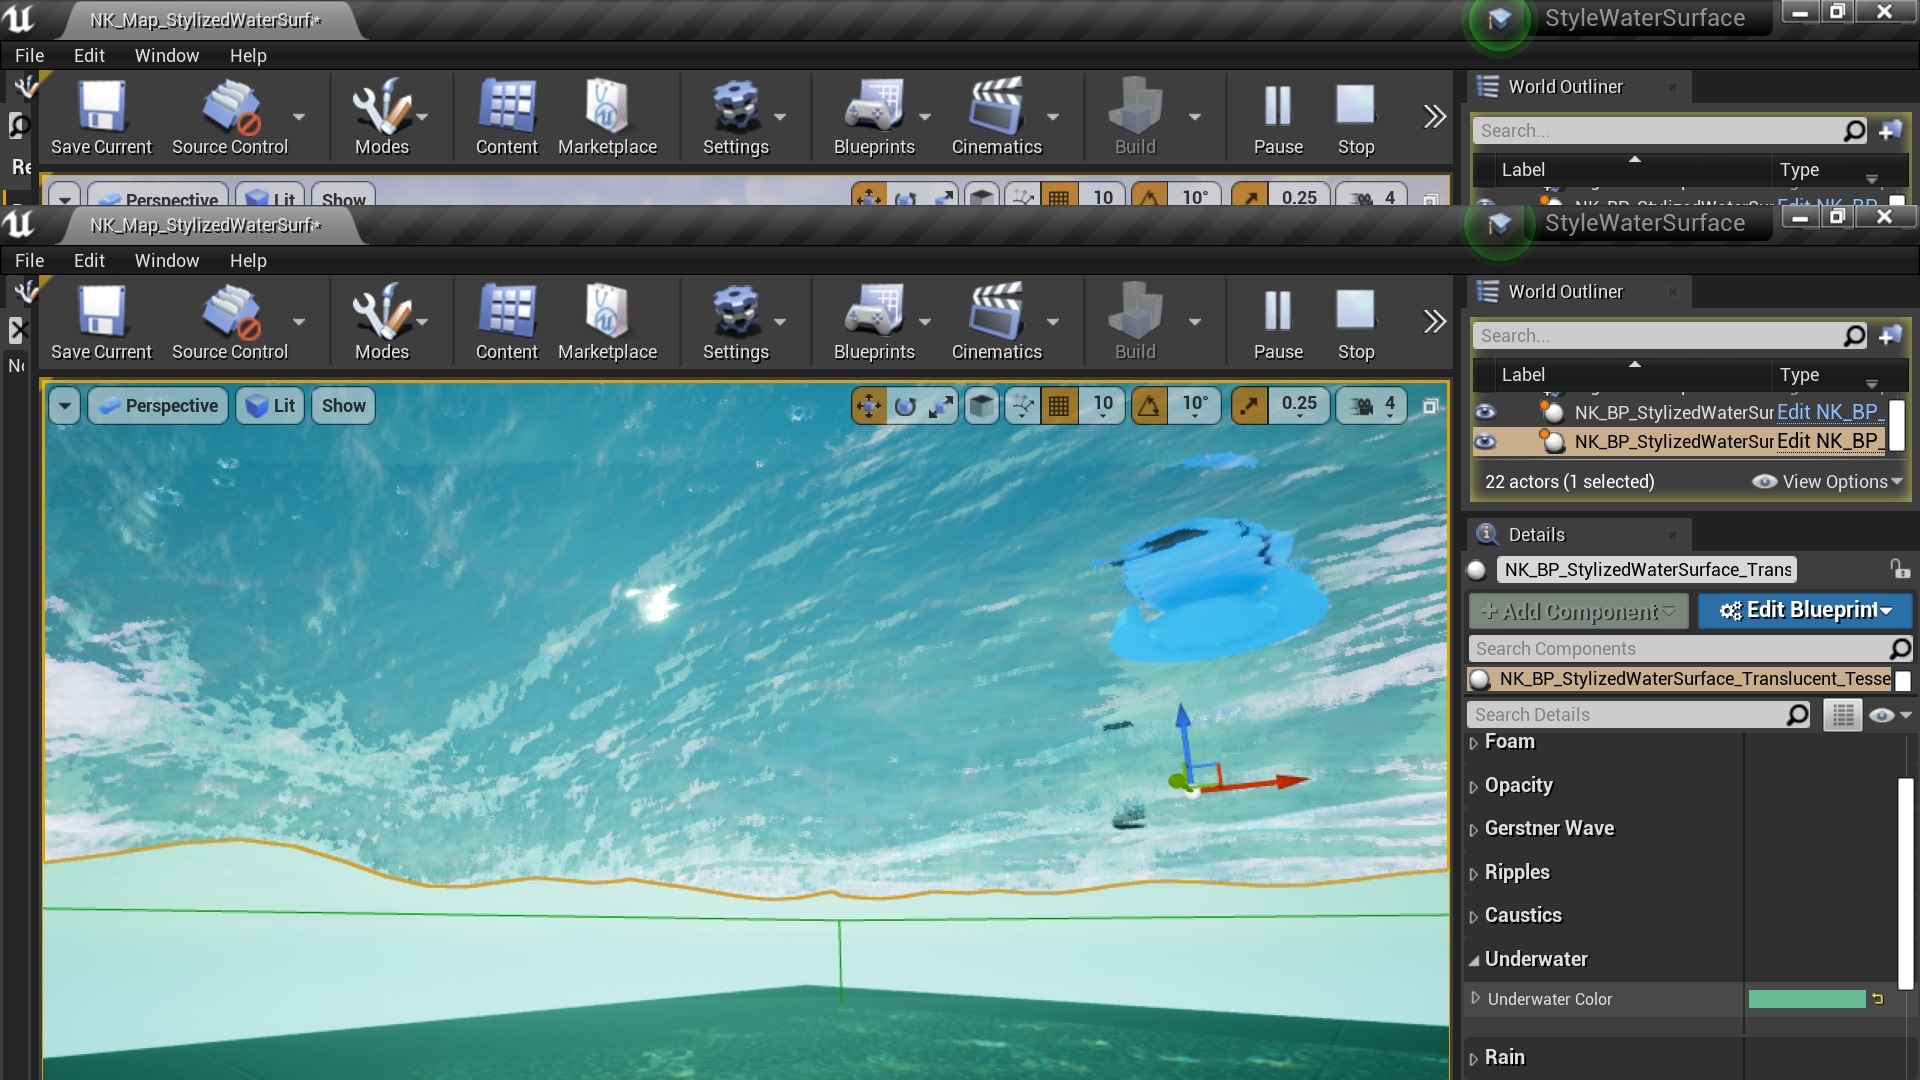Image resolution: width=1920 pixels, height=1080 pixels.
Task: Collapse the Underwater section
Action: tap(1474, 960)
